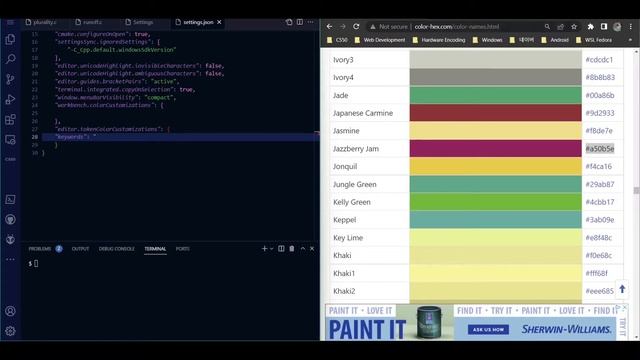Image resolution: width=640 pixels, height=360 pixels.
Task: Maximize the panel with the chevron up
Action: pos(303,249)
